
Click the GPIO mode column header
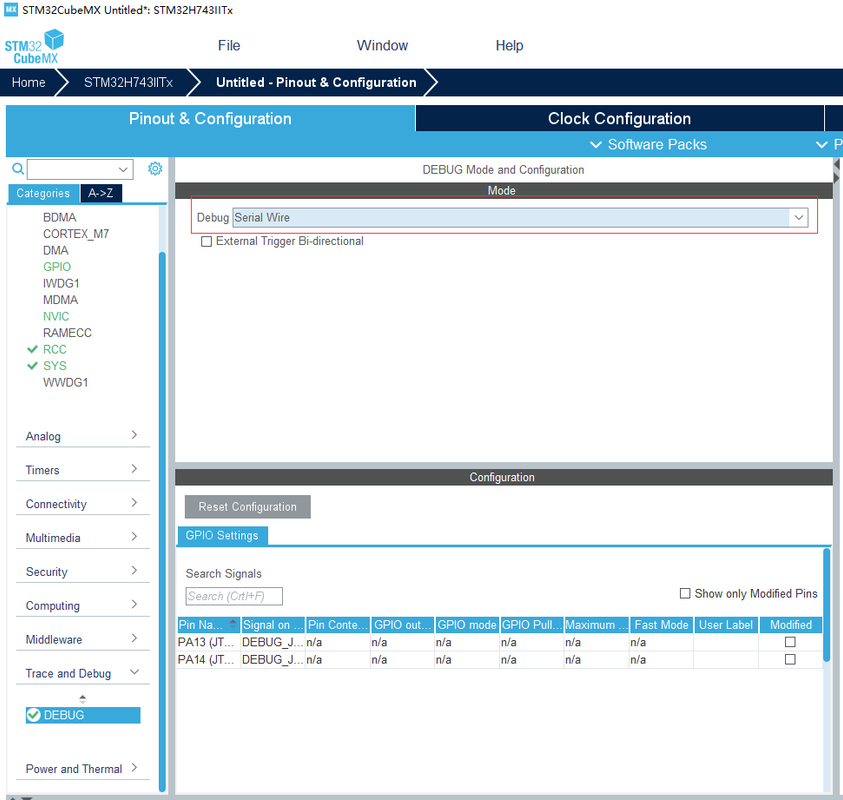coord(467,625)
